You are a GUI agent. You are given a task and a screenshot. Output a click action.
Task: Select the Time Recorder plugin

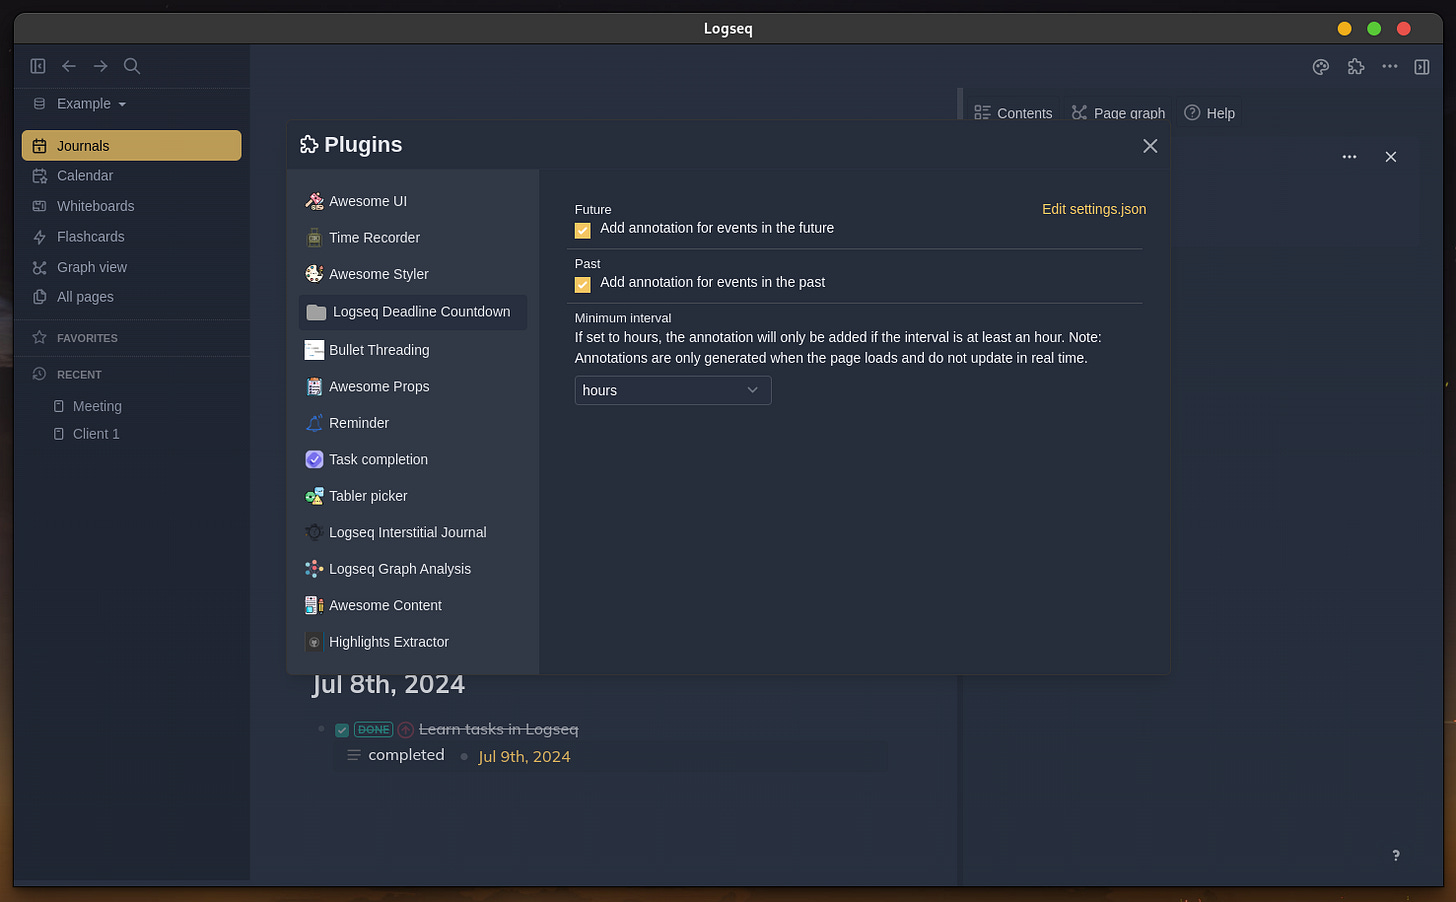click(x=412, y=238)
